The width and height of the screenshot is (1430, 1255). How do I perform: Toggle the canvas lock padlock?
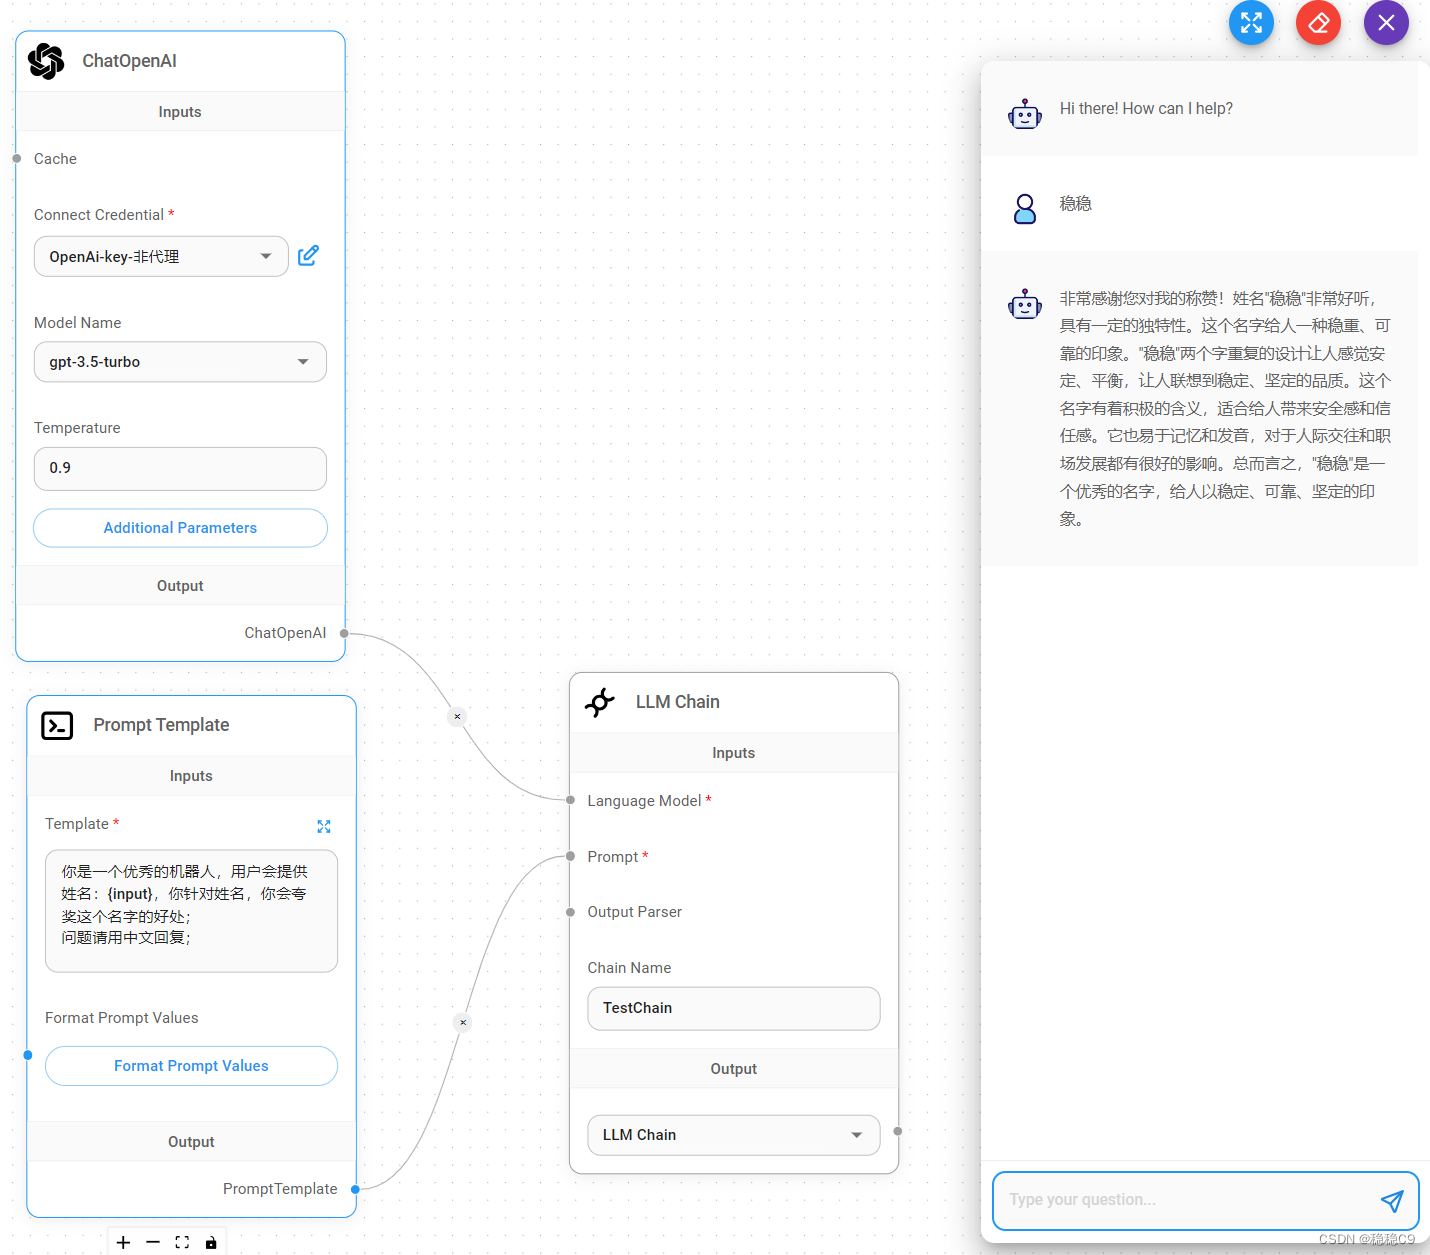coord(211,1242)
